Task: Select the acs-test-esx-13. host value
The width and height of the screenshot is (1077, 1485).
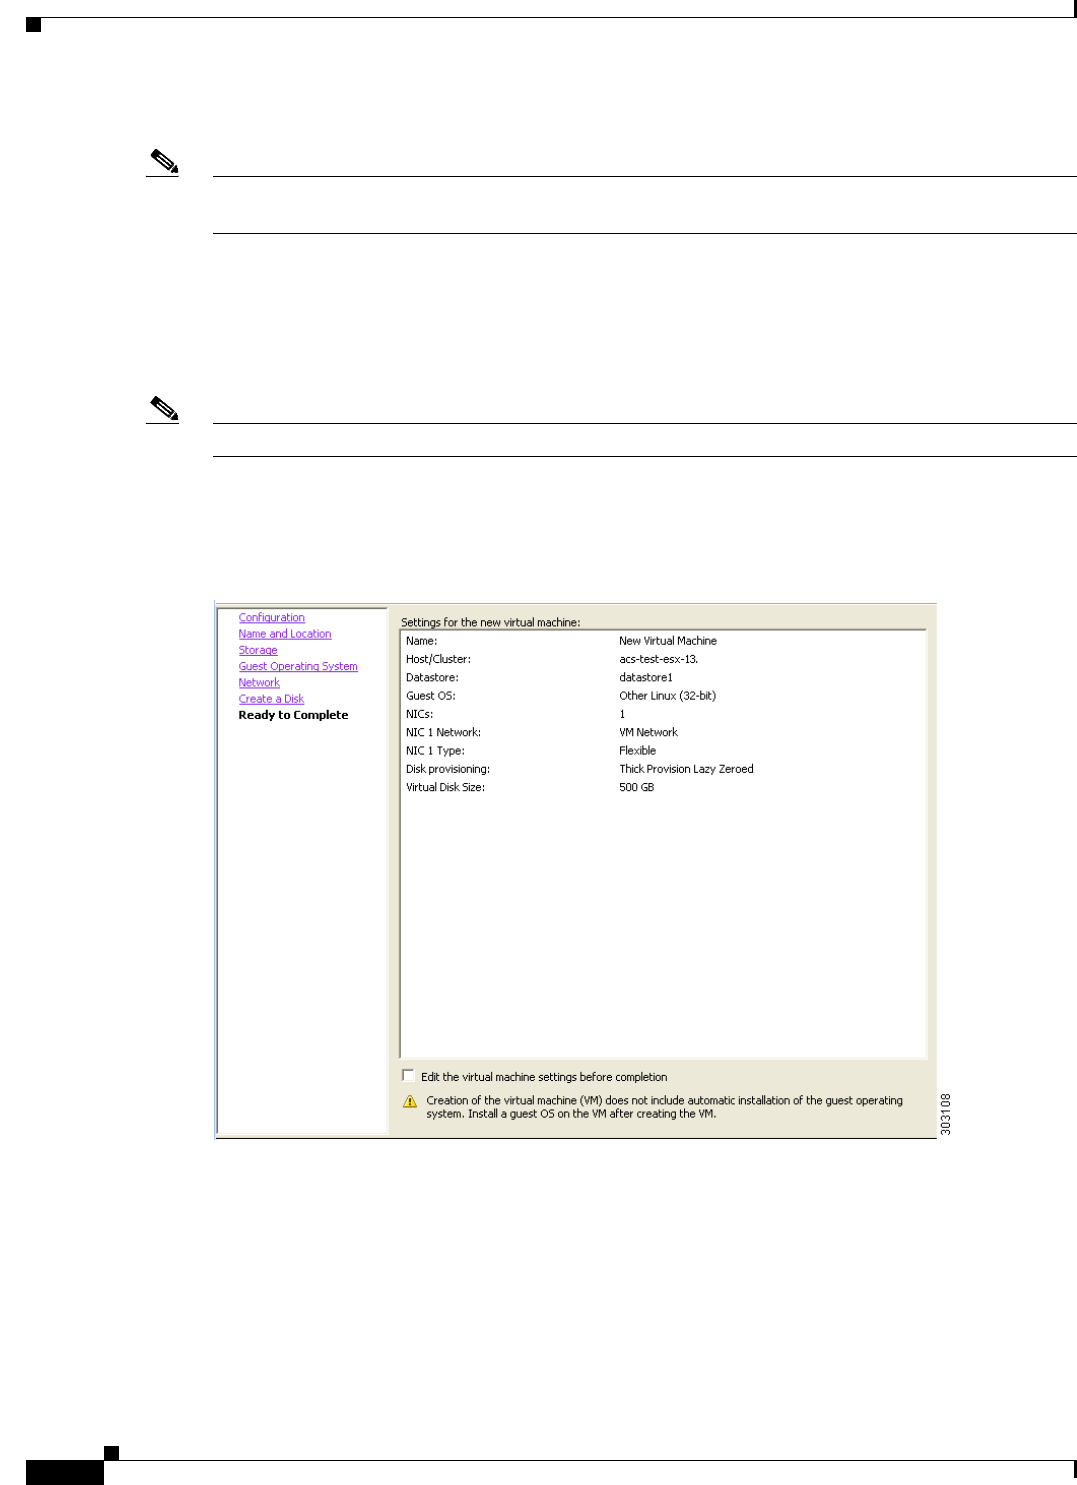Action: click(x=658, y=659)
